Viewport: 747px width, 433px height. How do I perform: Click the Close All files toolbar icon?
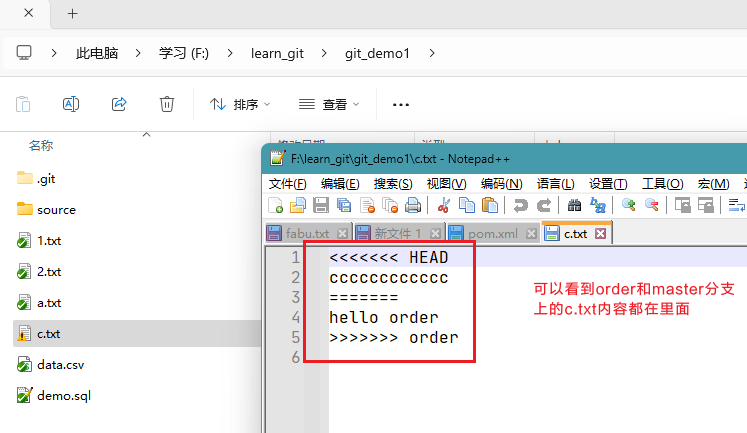(390, 205)
